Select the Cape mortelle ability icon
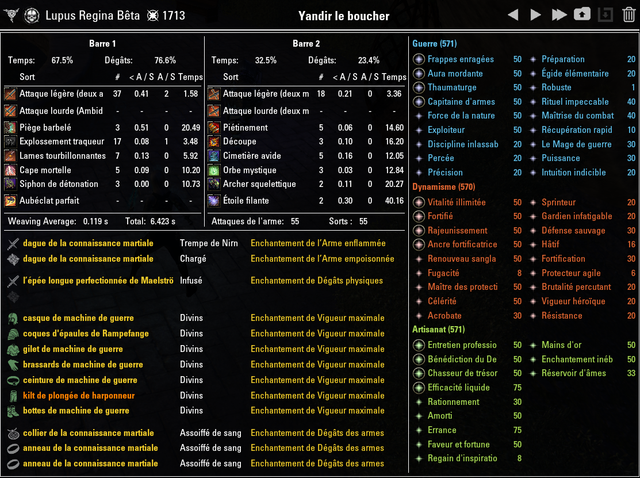The width and height of the screenshot is (640, 478). point(10,170)
